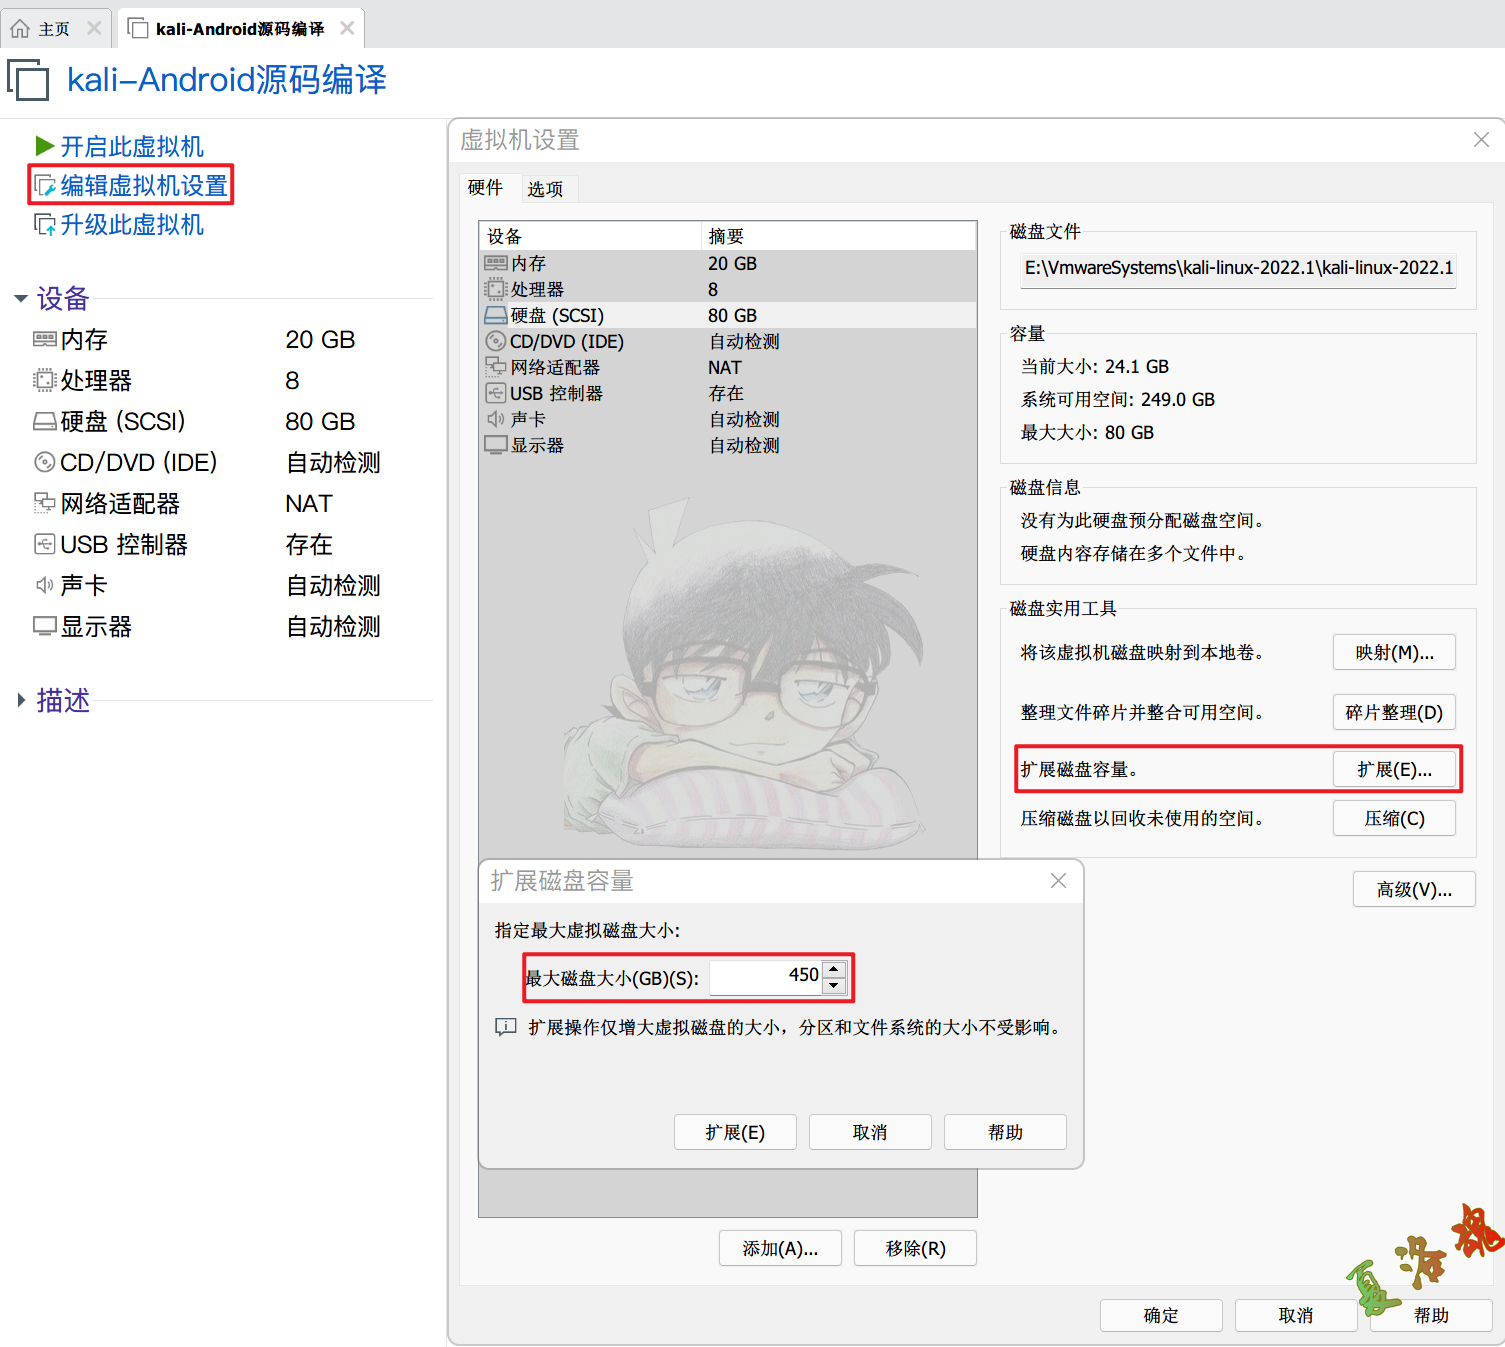Increase max disk size with up arrow
This screenshot has height=1347, width=1505.
[x=834, y=968]
